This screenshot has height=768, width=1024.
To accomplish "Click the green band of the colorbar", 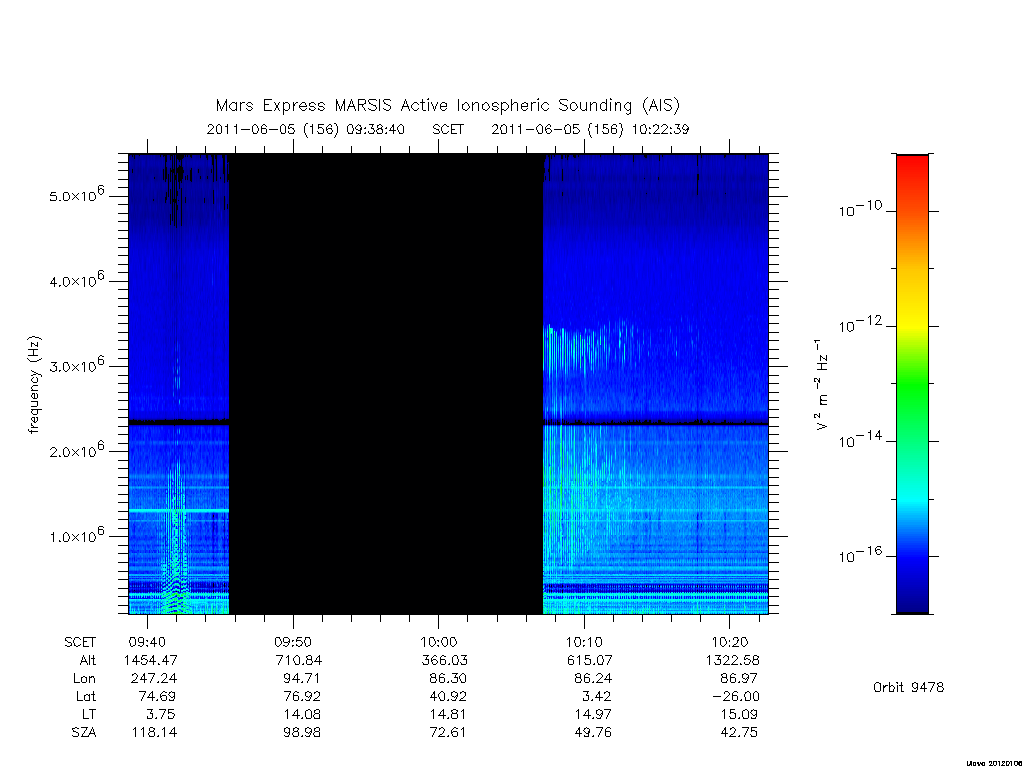I will coord(912,385).
